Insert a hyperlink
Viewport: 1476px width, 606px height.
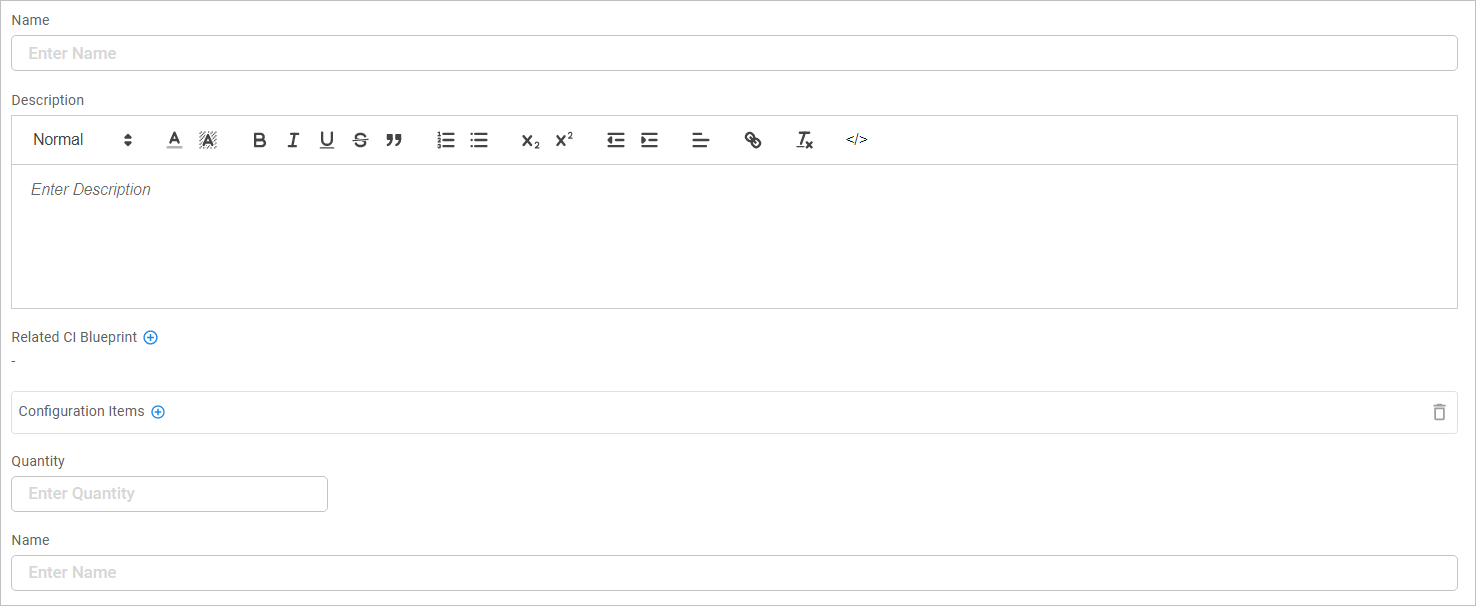[x=753, y=140]
